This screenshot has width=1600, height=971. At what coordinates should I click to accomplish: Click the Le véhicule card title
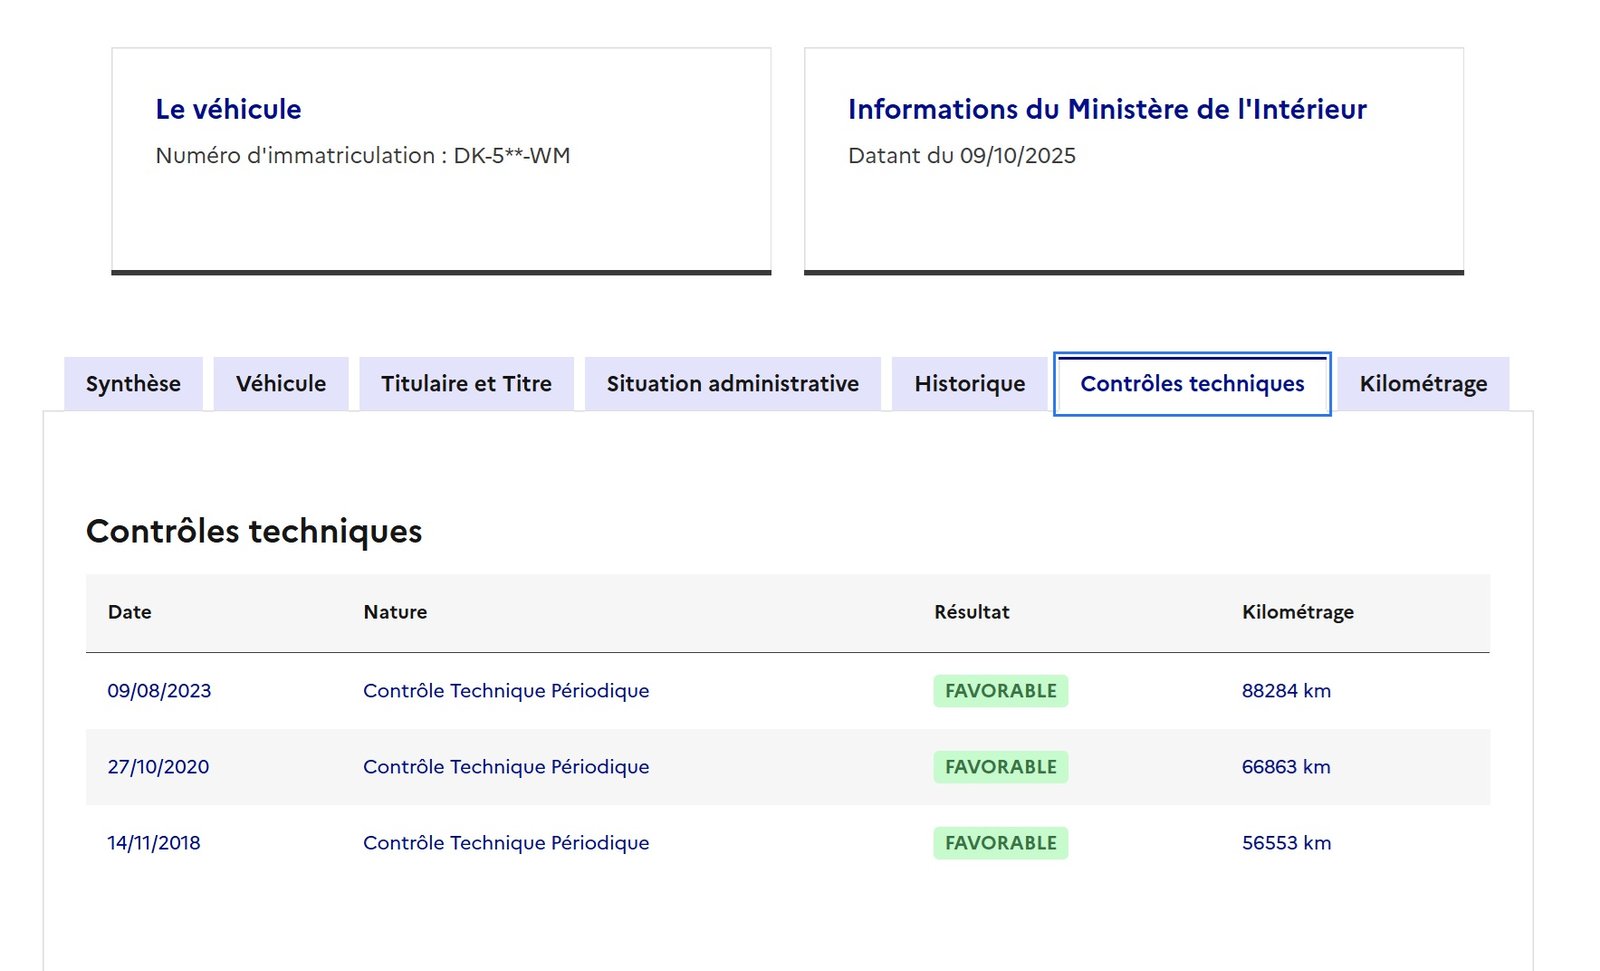(x=228, y=109)
